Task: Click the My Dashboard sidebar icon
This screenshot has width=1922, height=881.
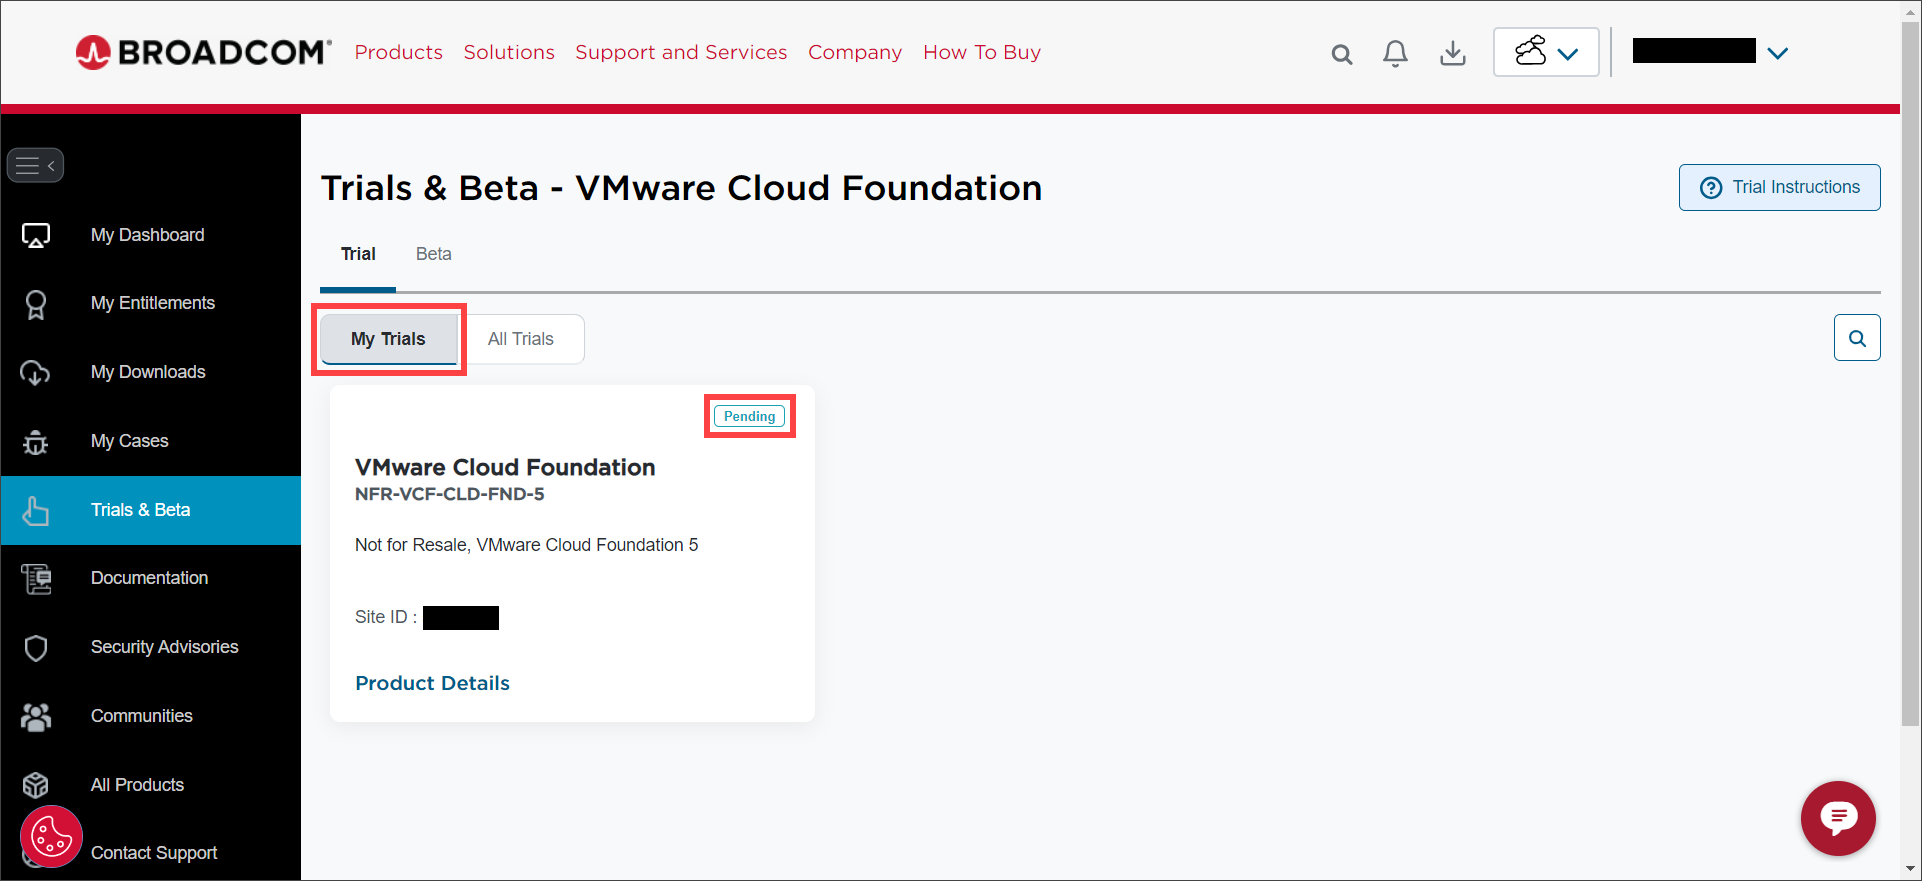Action: point(36,236)
